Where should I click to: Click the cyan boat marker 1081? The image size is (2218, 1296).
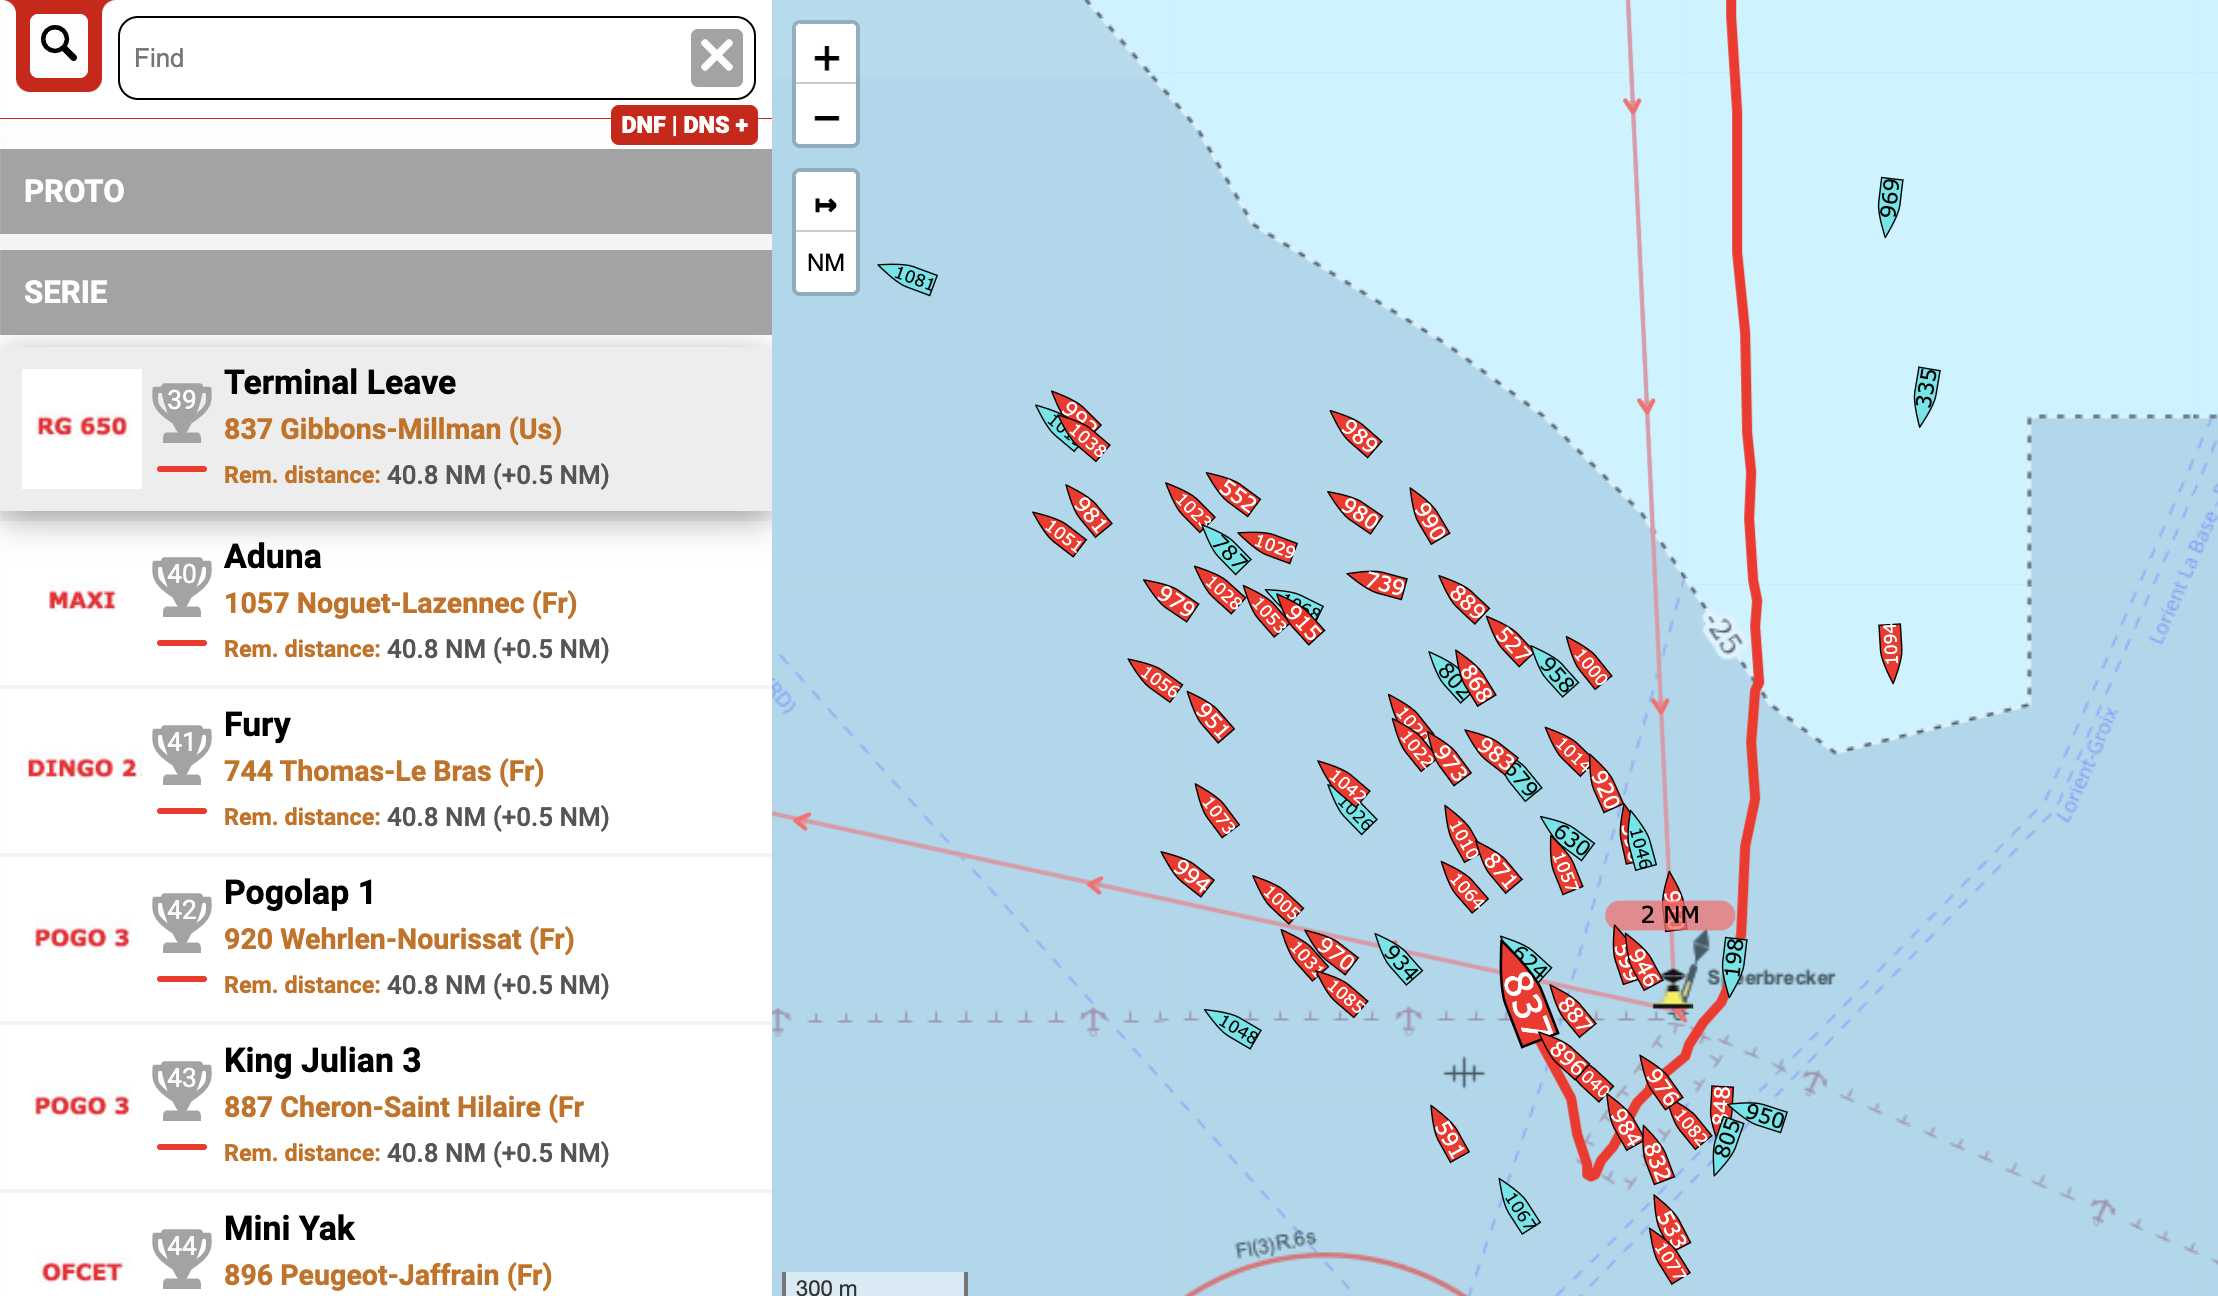[909, 277]
